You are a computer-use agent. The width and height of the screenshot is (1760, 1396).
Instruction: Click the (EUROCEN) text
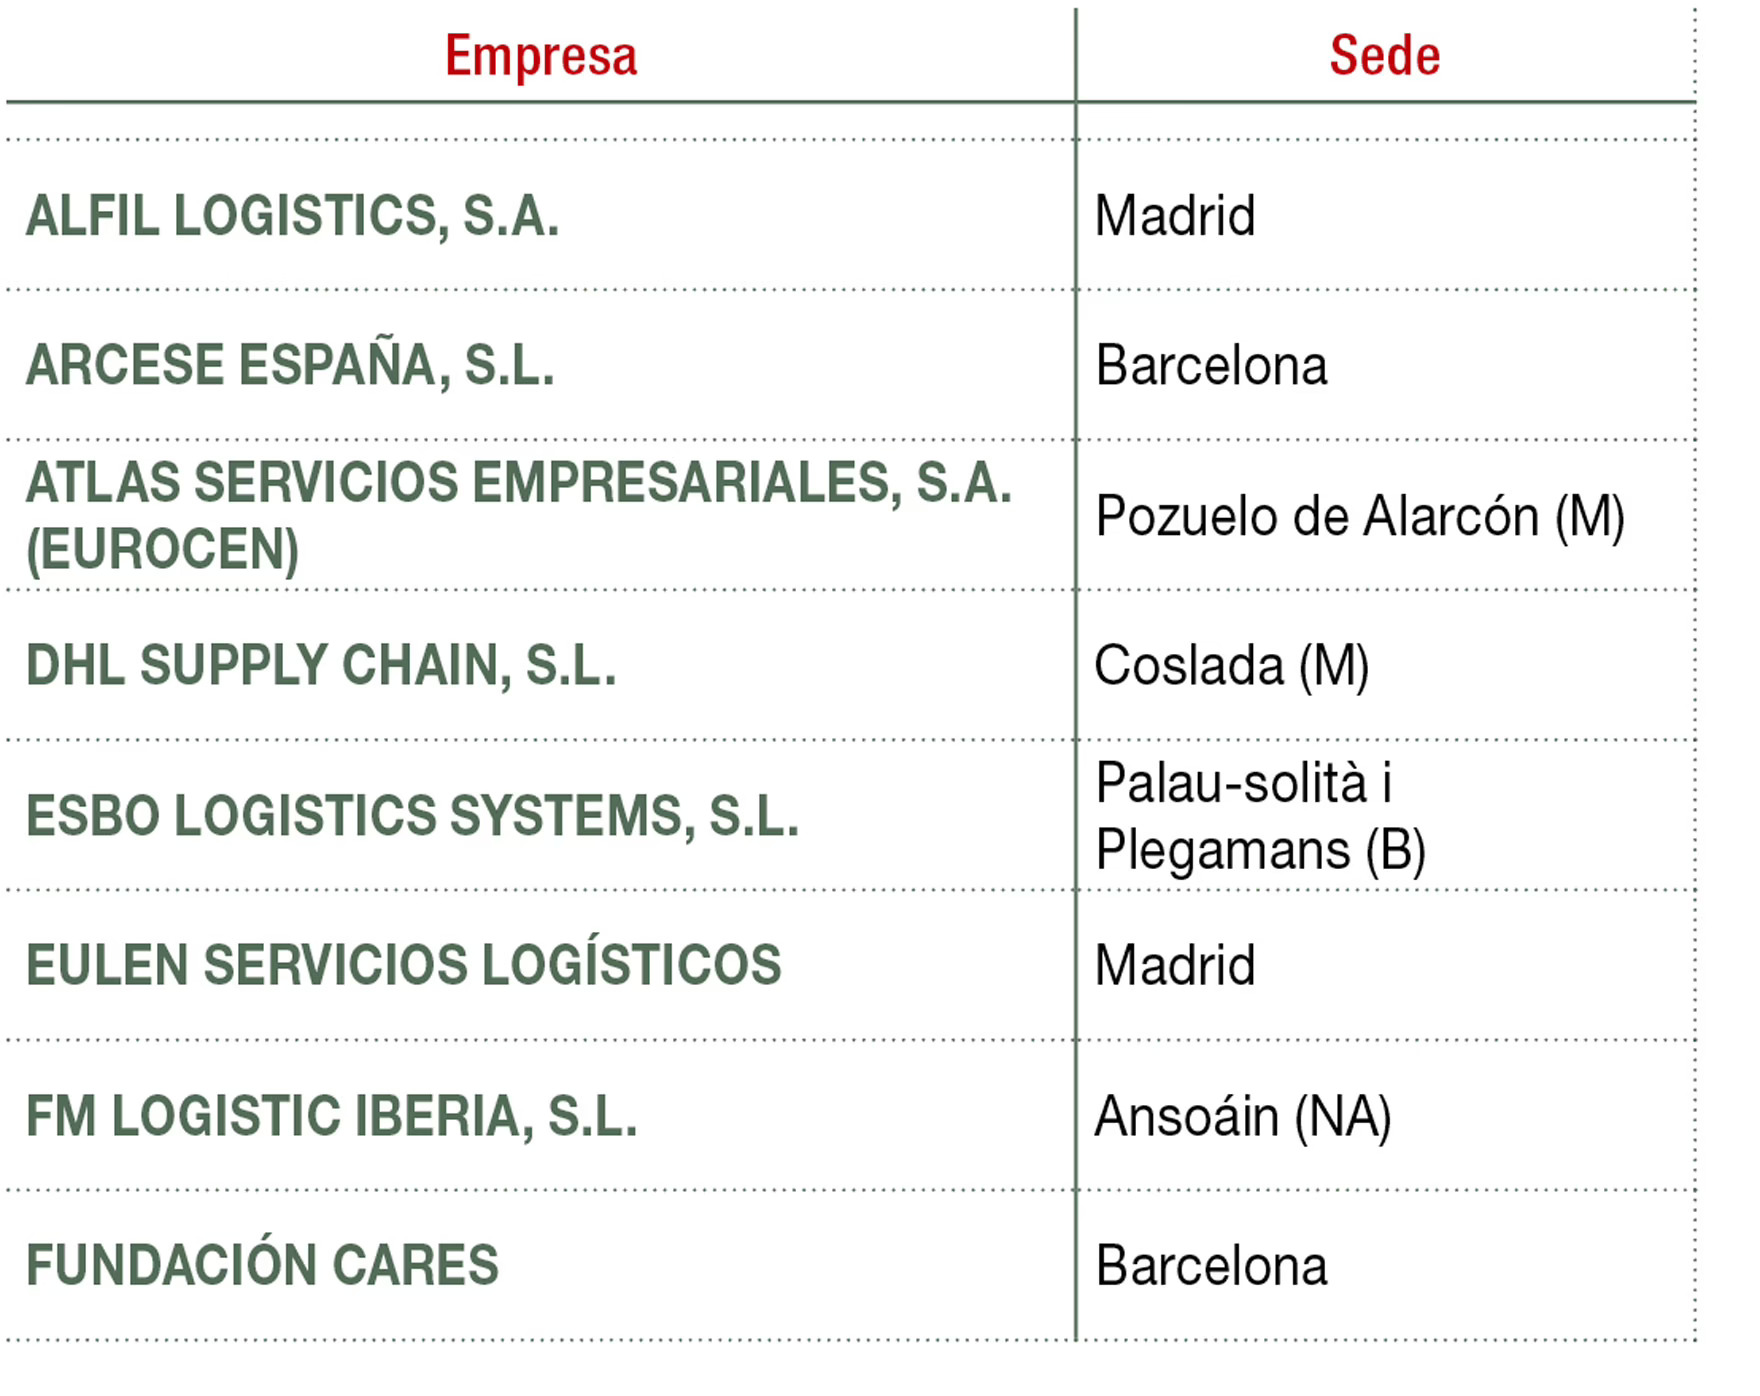[162, 550]
